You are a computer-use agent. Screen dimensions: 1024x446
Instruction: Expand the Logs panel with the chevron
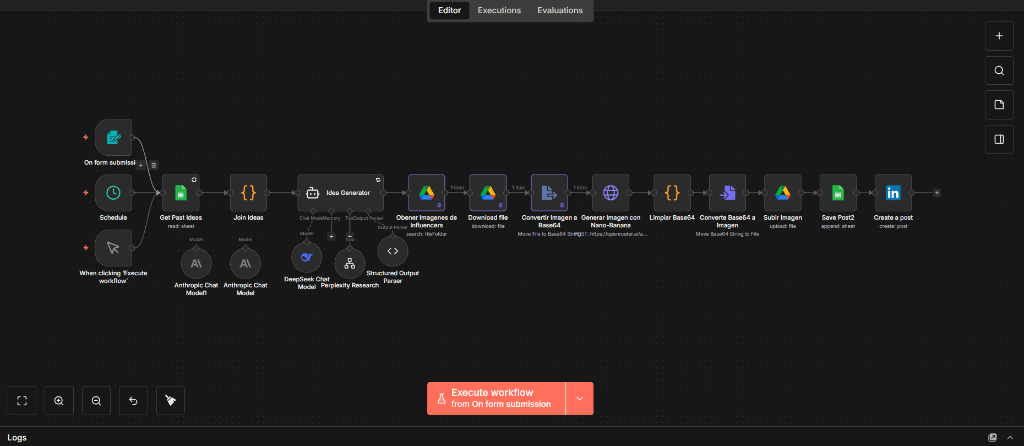click(1010, 437)
